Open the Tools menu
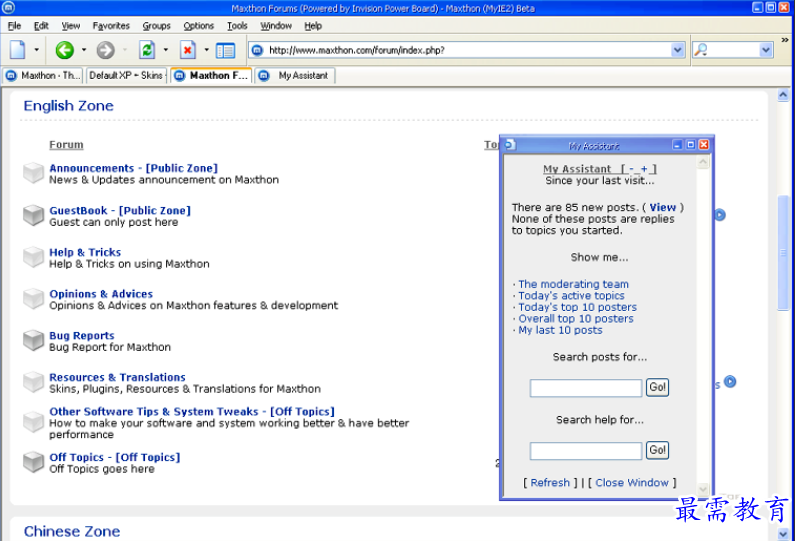Screen dimensions: 797x541 [x=237, y=25]
